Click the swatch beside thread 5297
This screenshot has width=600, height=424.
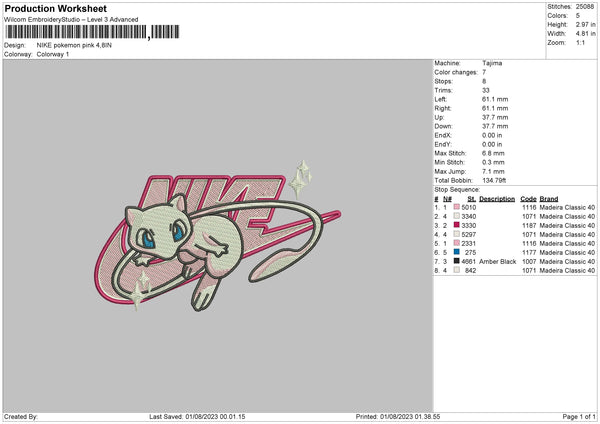coord(457,234)
